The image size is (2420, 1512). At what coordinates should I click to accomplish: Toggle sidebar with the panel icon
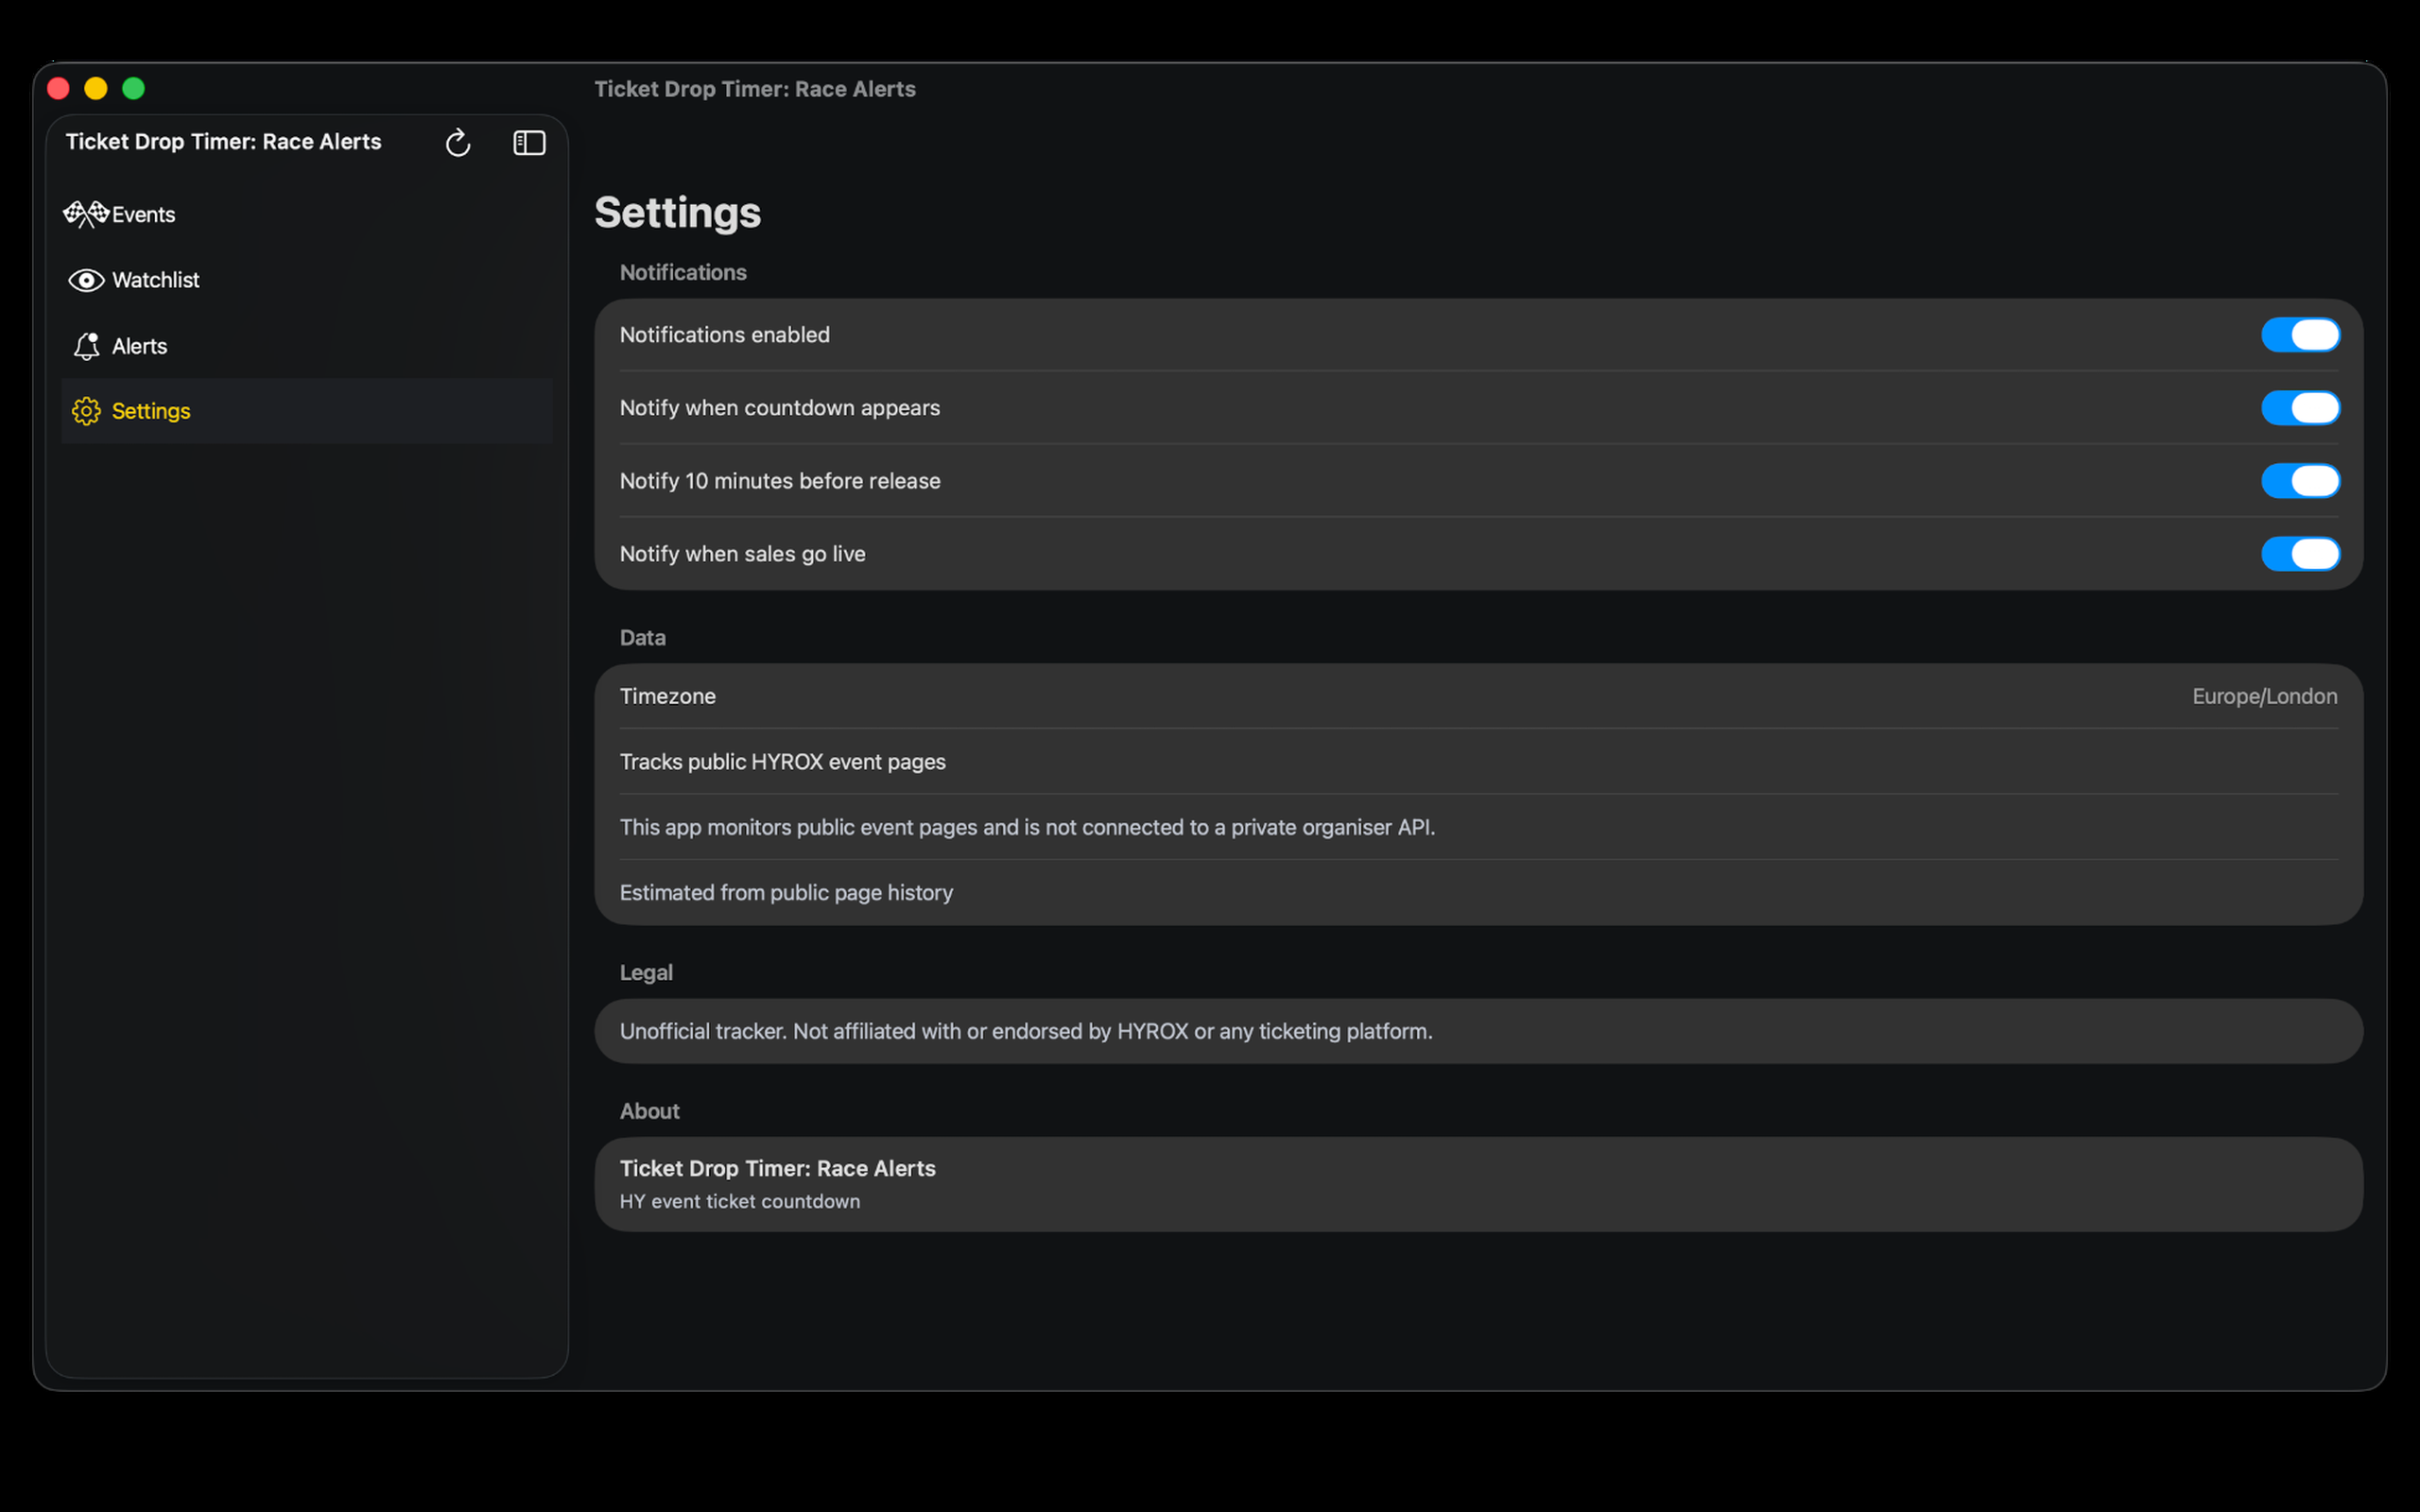(529, 143)
